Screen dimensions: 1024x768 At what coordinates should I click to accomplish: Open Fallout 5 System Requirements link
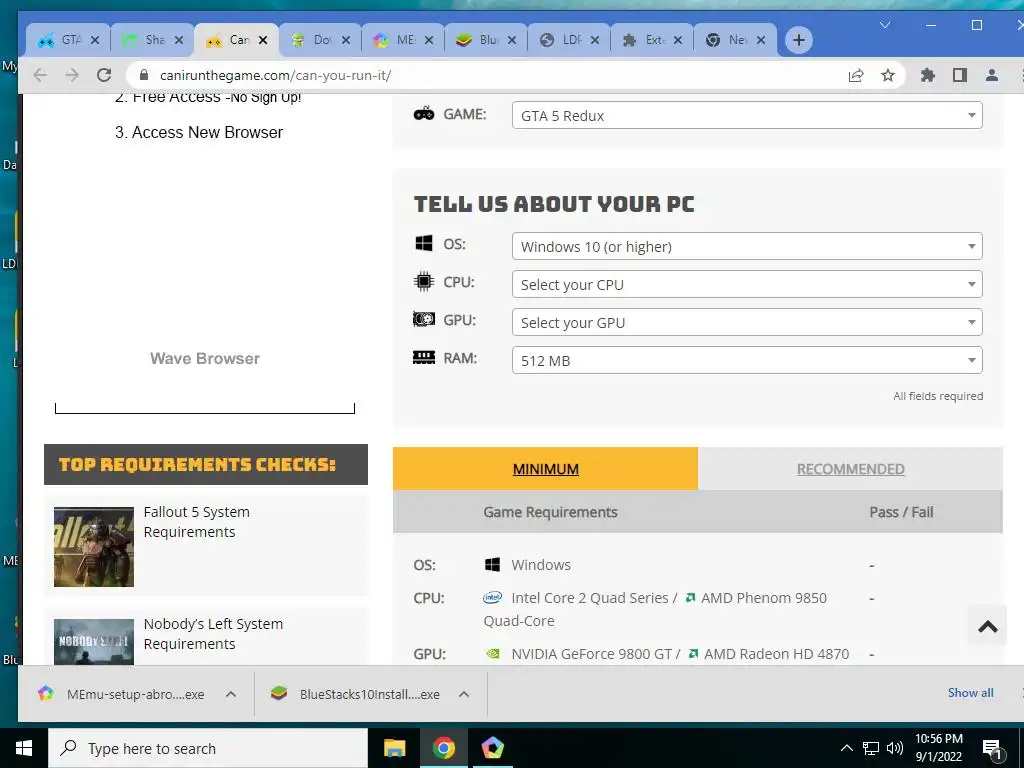click(197, 522)
